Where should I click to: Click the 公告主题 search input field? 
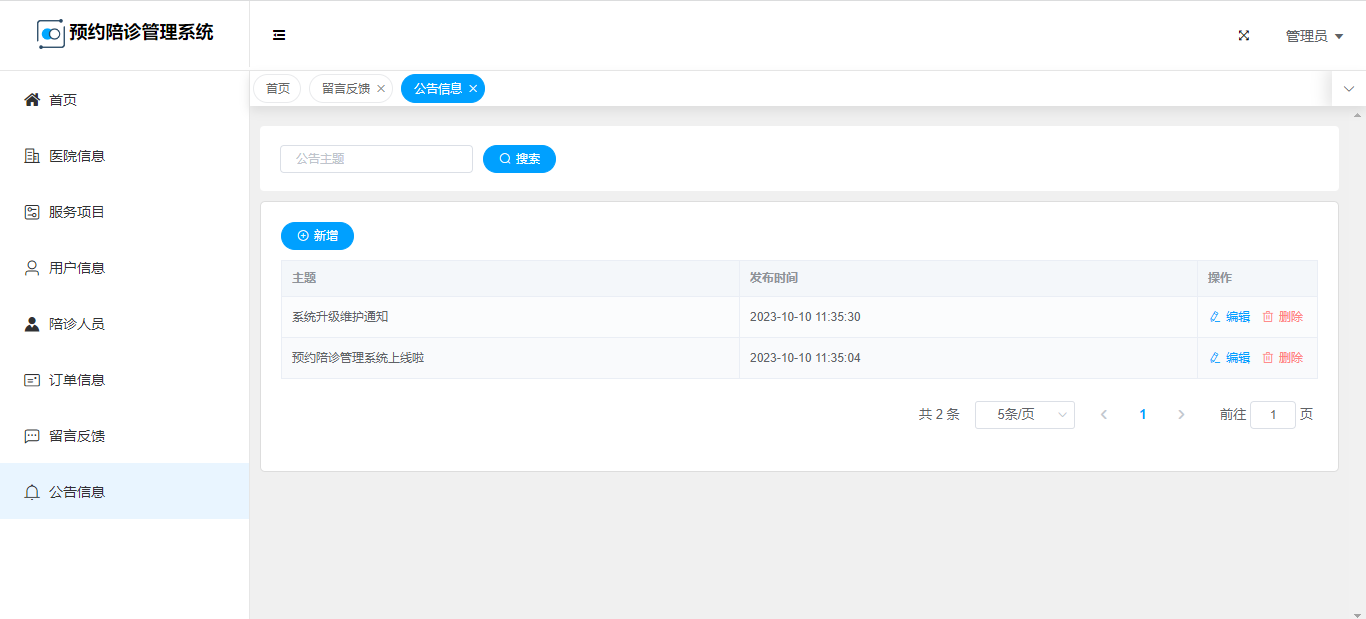[x=376, y=159]
